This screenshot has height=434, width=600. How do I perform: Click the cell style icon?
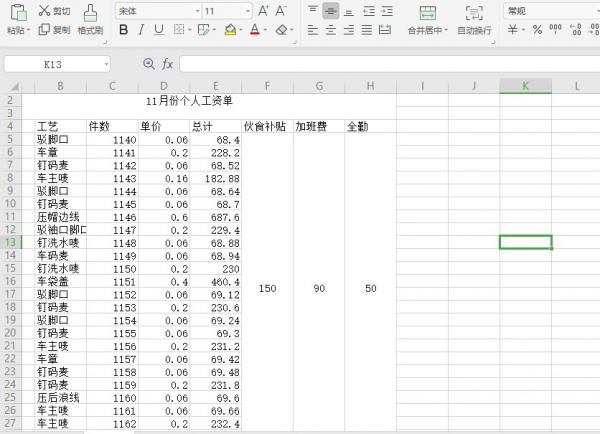pos(204,29)
